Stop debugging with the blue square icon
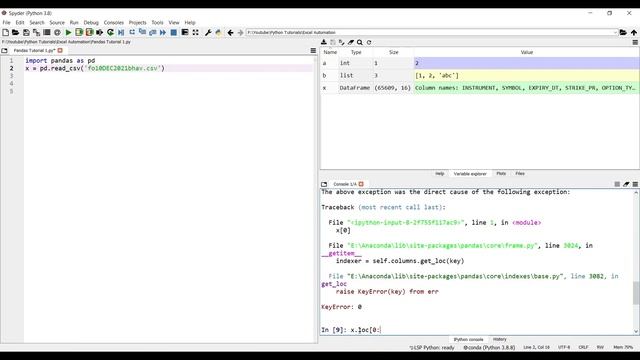This screenshot has width=640, height=360. pos(173,32)
